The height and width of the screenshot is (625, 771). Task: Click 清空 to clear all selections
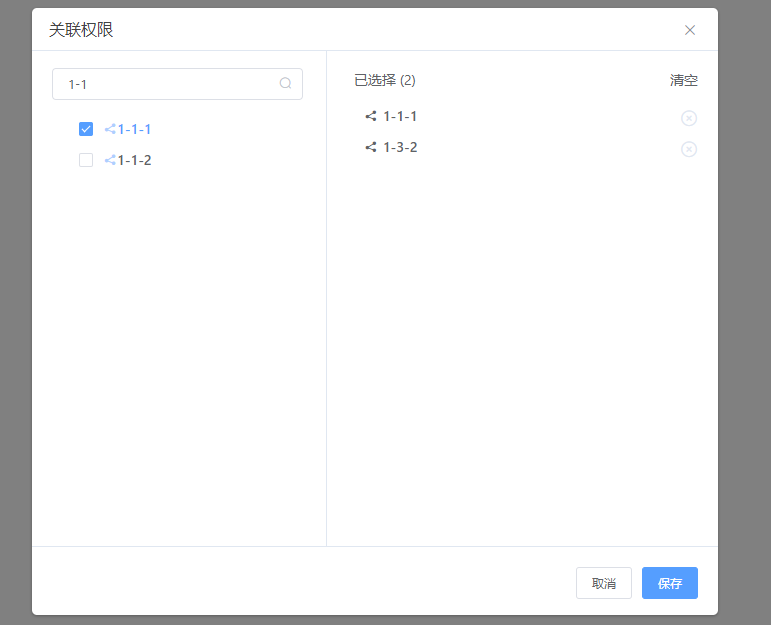(684, 80)
